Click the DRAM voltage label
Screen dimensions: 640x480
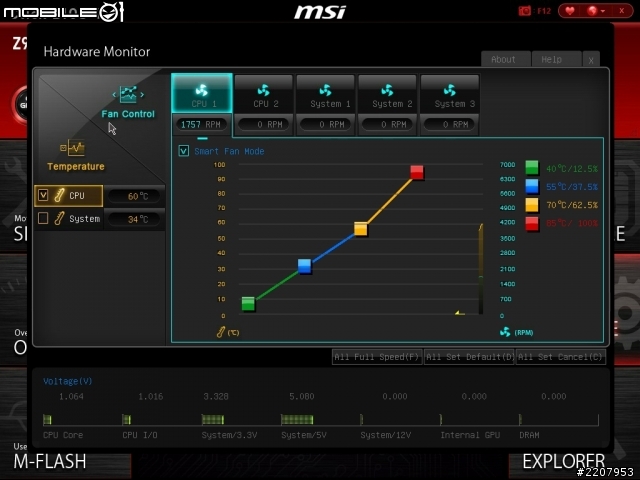point(529,435)
